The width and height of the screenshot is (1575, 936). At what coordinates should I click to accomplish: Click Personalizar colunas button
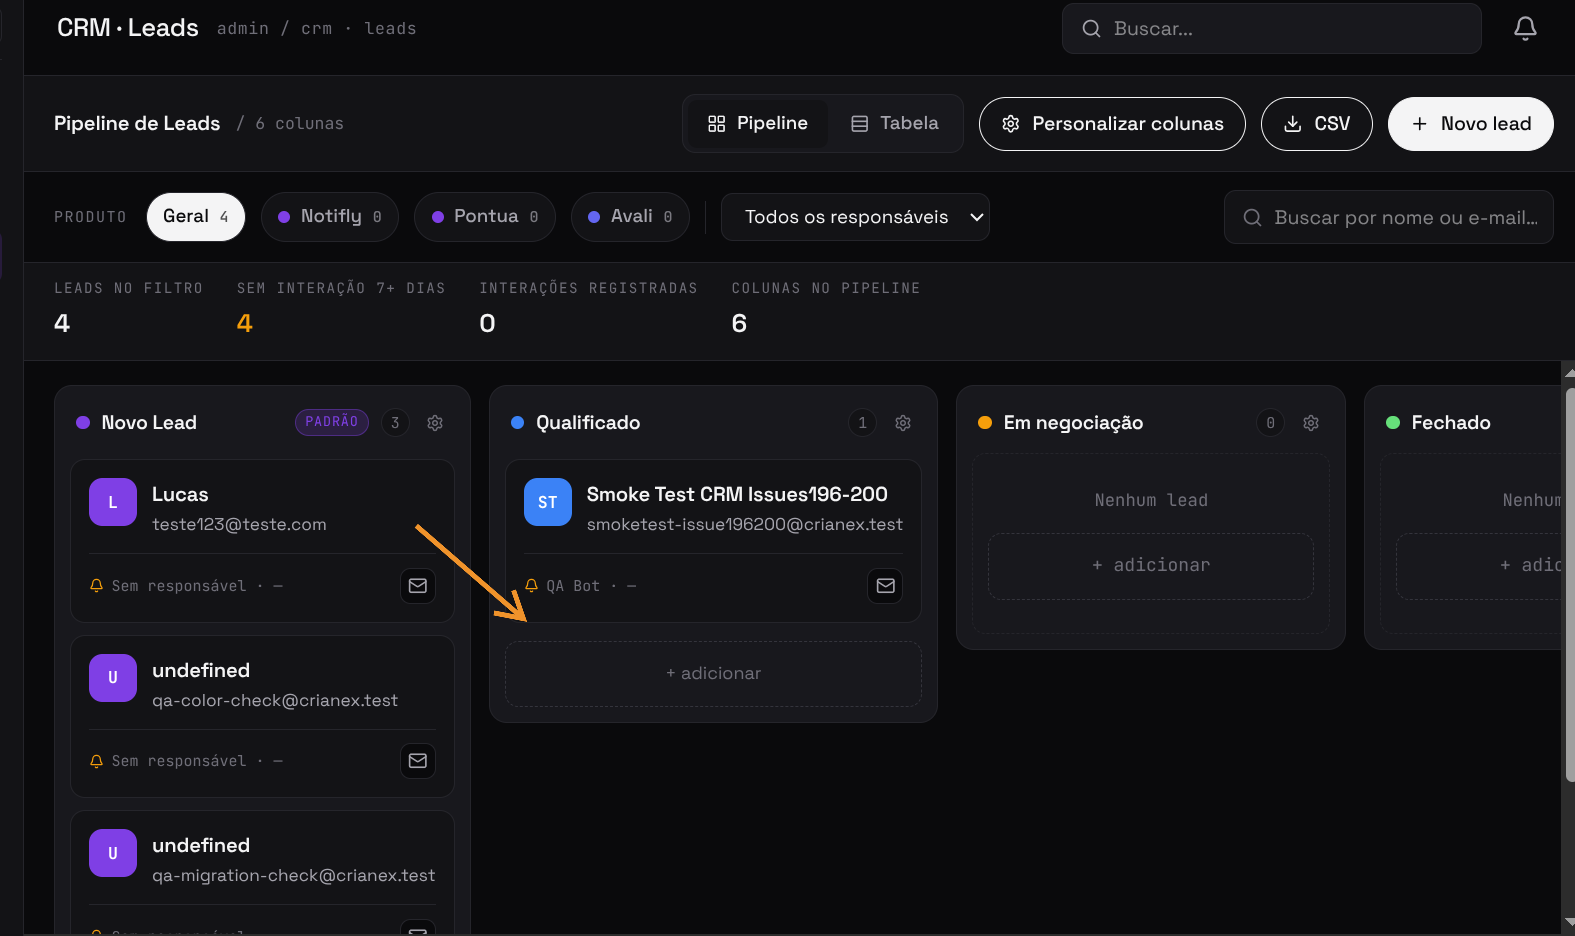[x=1112, y=124]
